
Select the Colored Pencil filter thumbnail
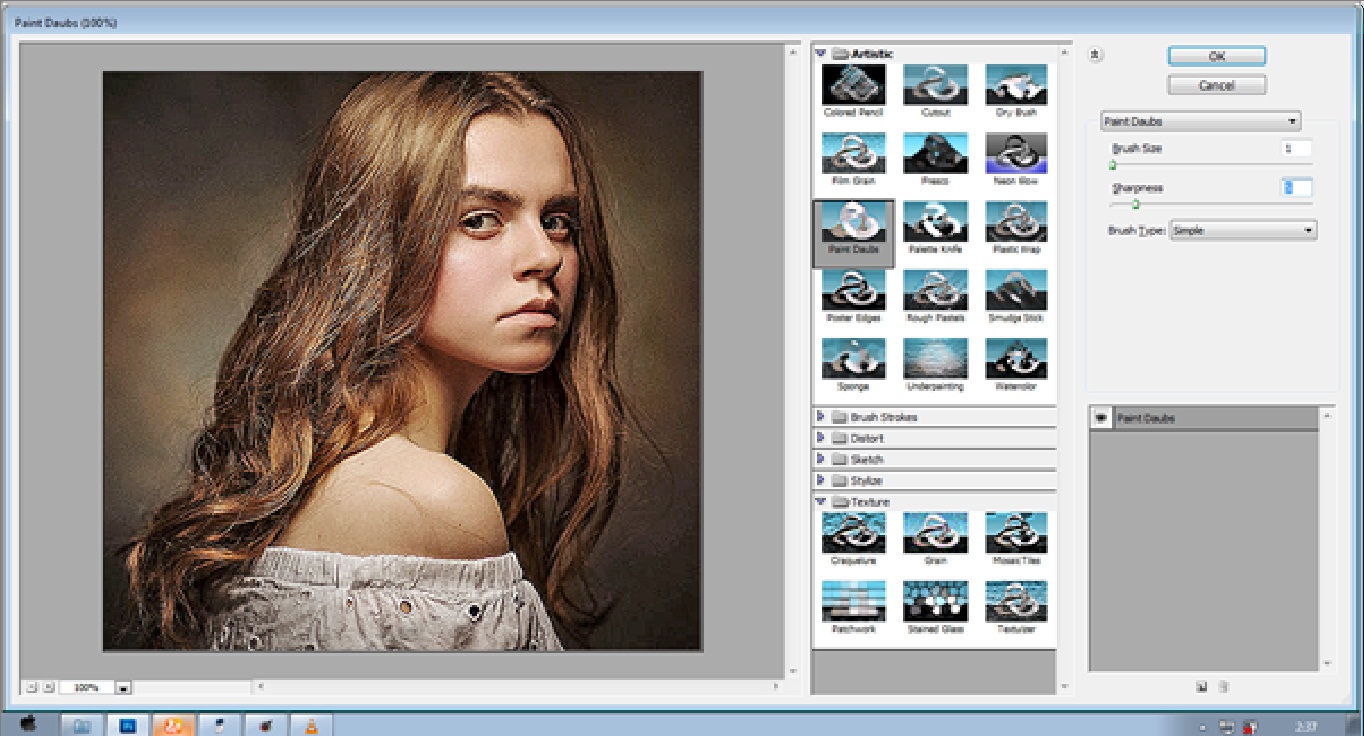coord(853,85)
